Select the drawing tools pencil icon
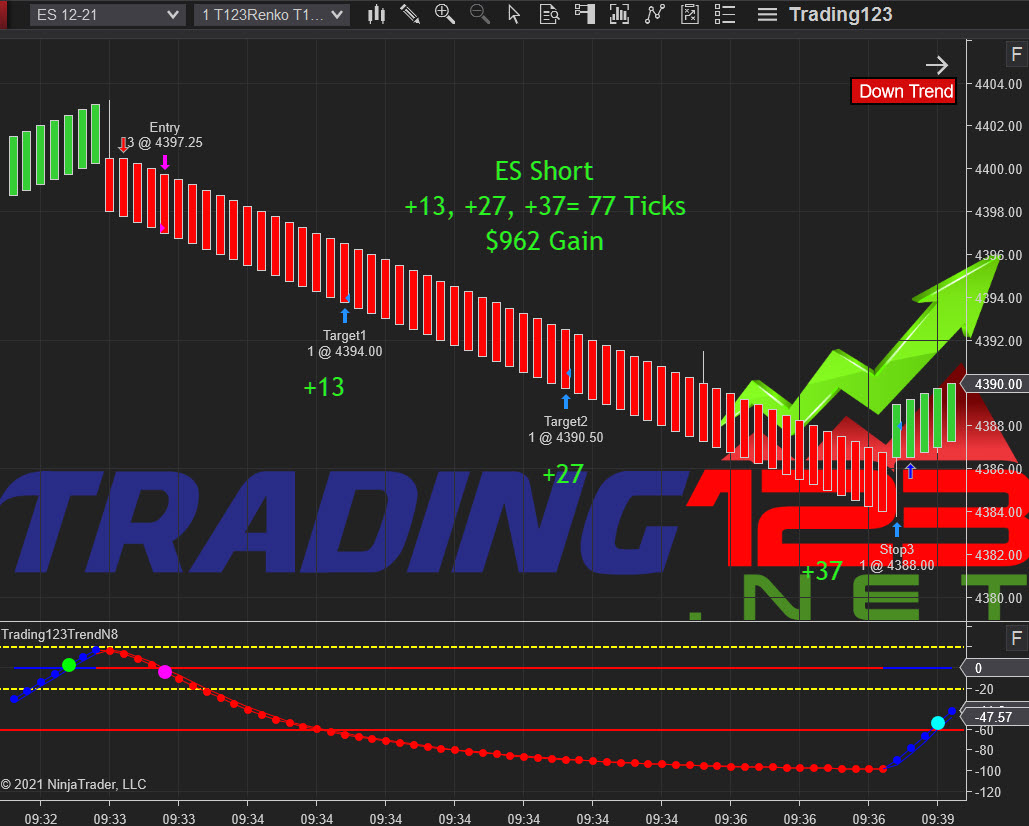Screen dimensions: 1029x826 [410, 14]
